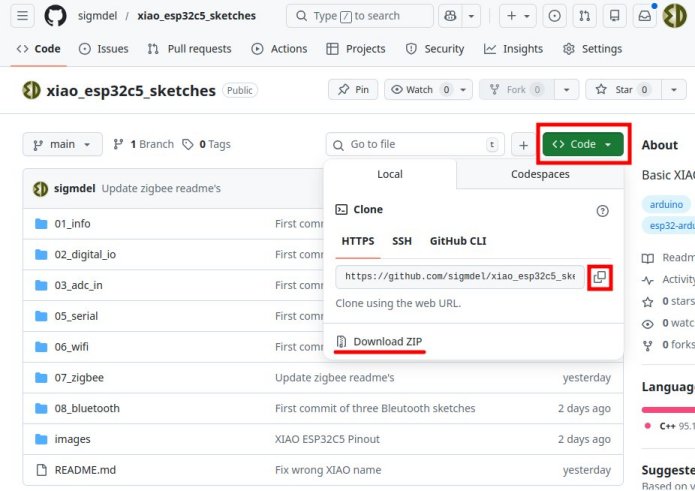Switch to the Settings tab
This screenshot has width=695, height=491.
click(592, 49)
